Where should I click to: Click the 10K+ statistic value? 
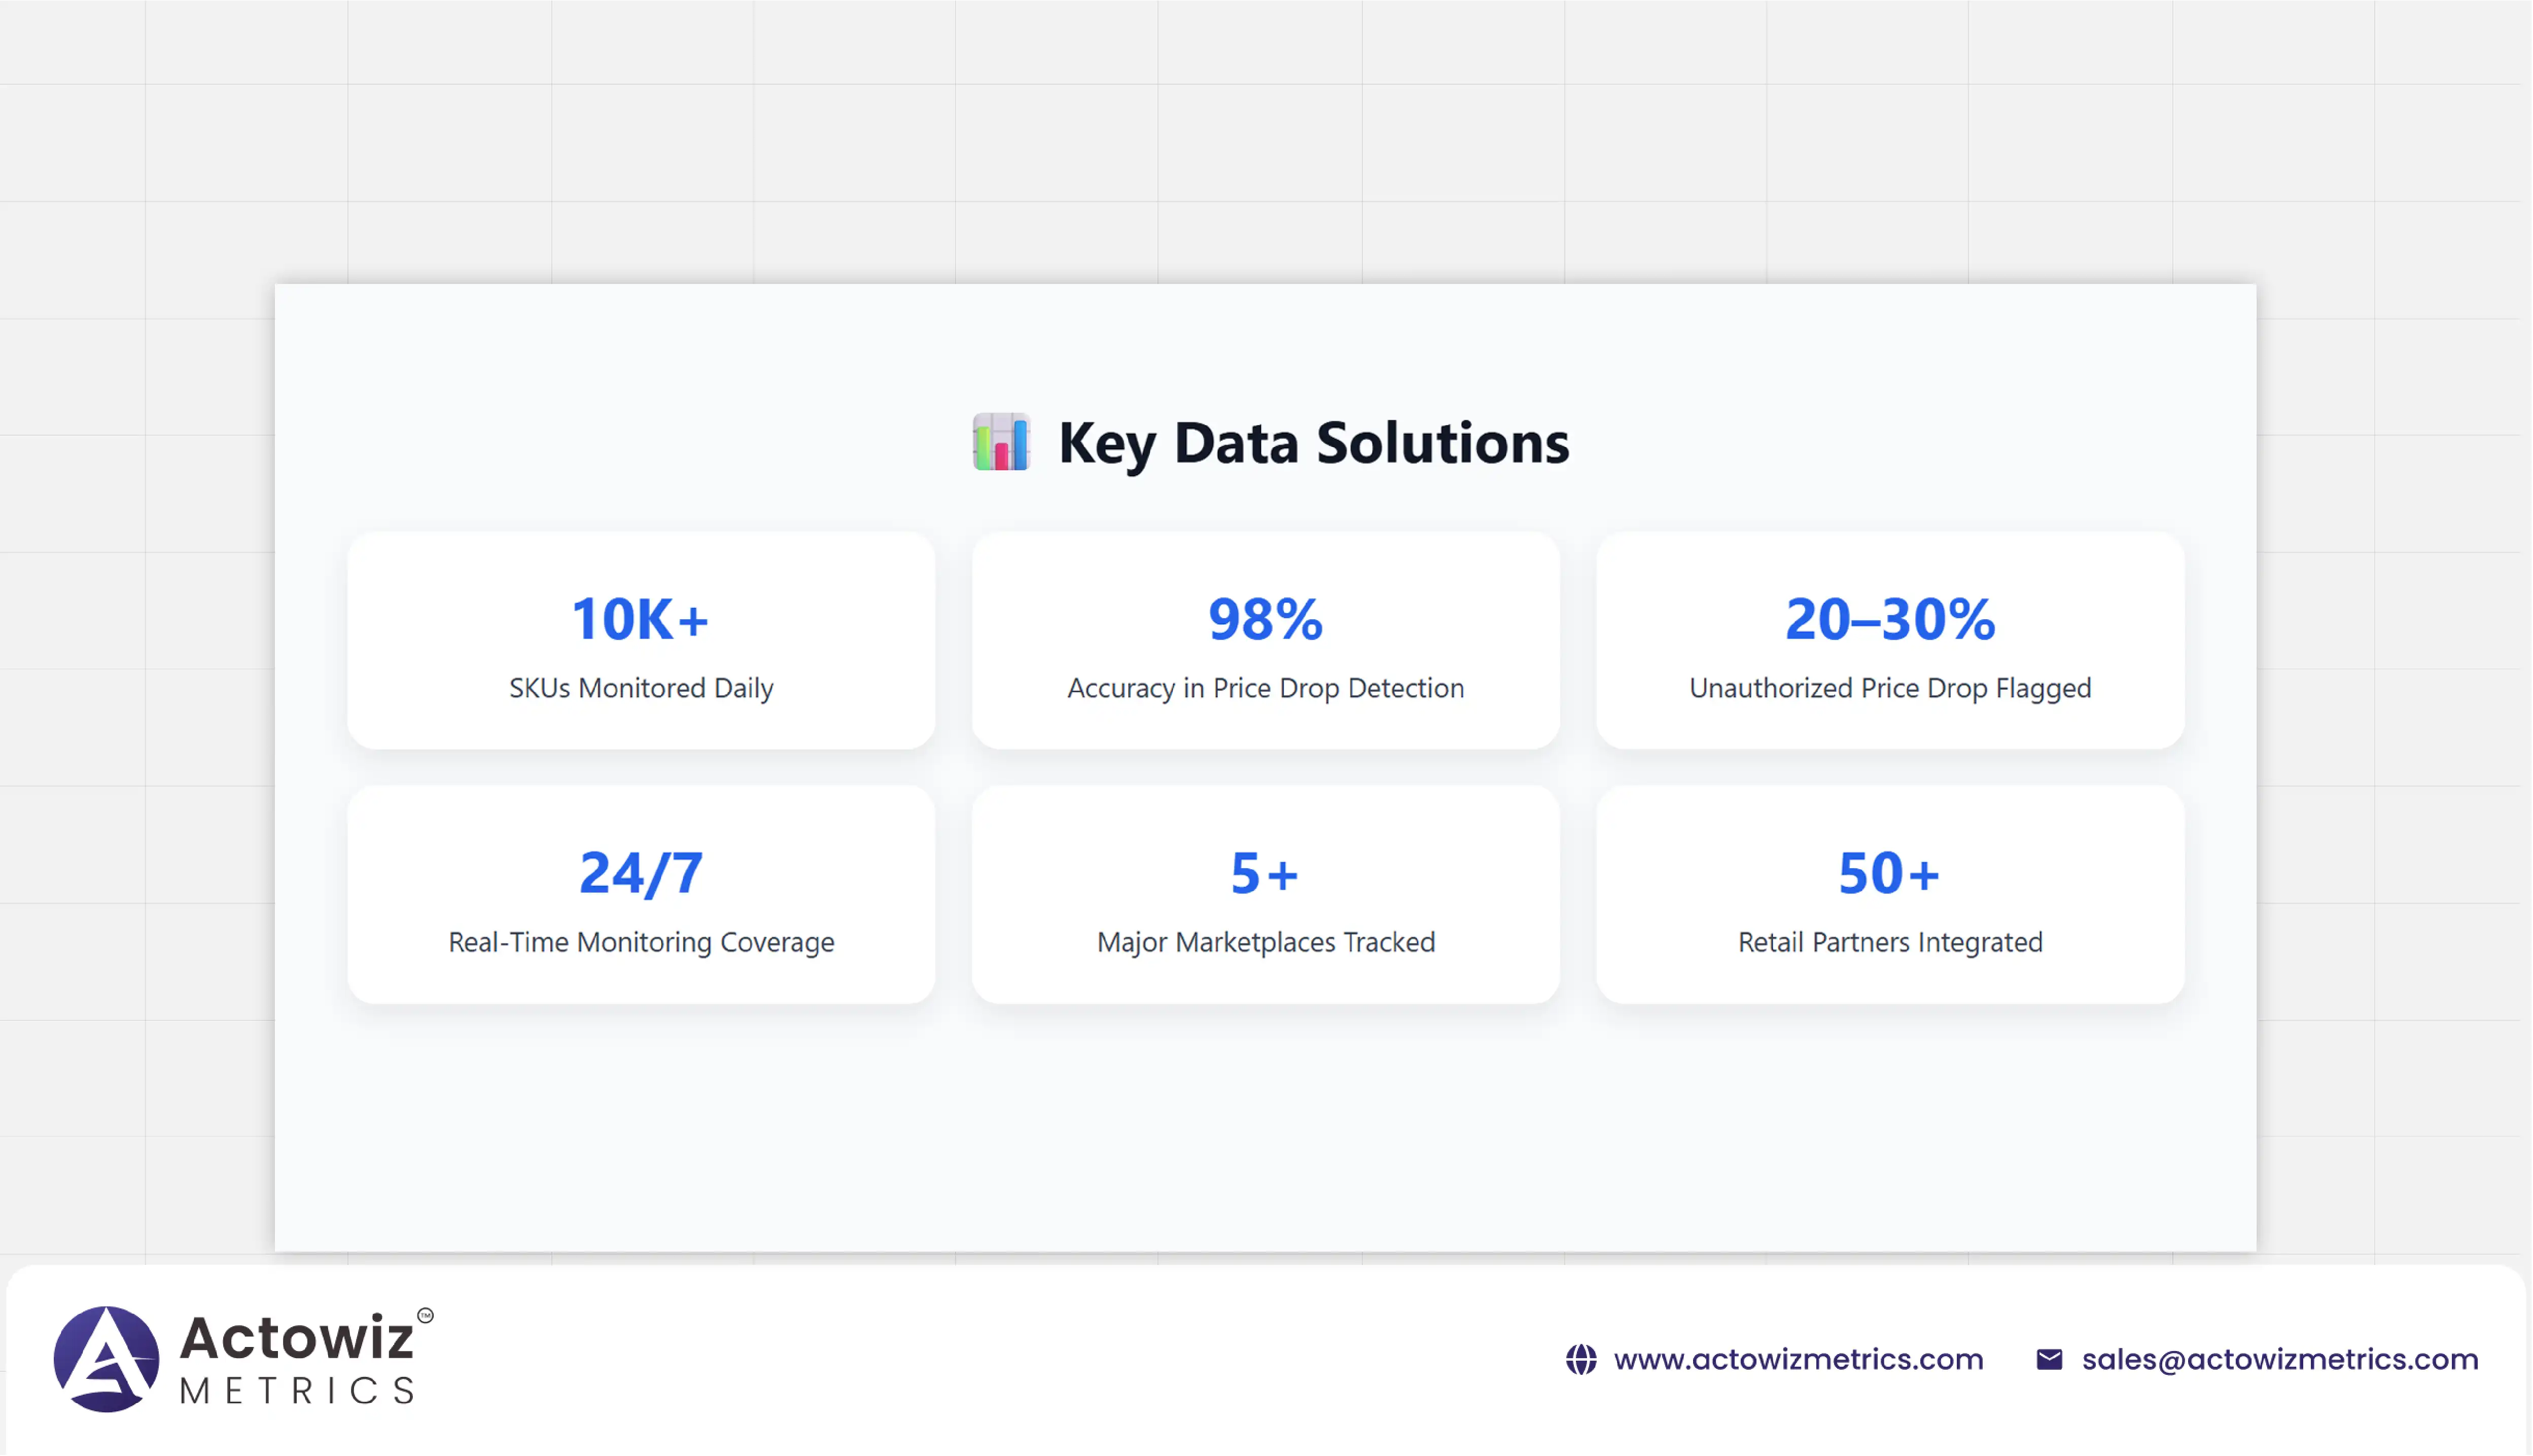pos(640,619)
